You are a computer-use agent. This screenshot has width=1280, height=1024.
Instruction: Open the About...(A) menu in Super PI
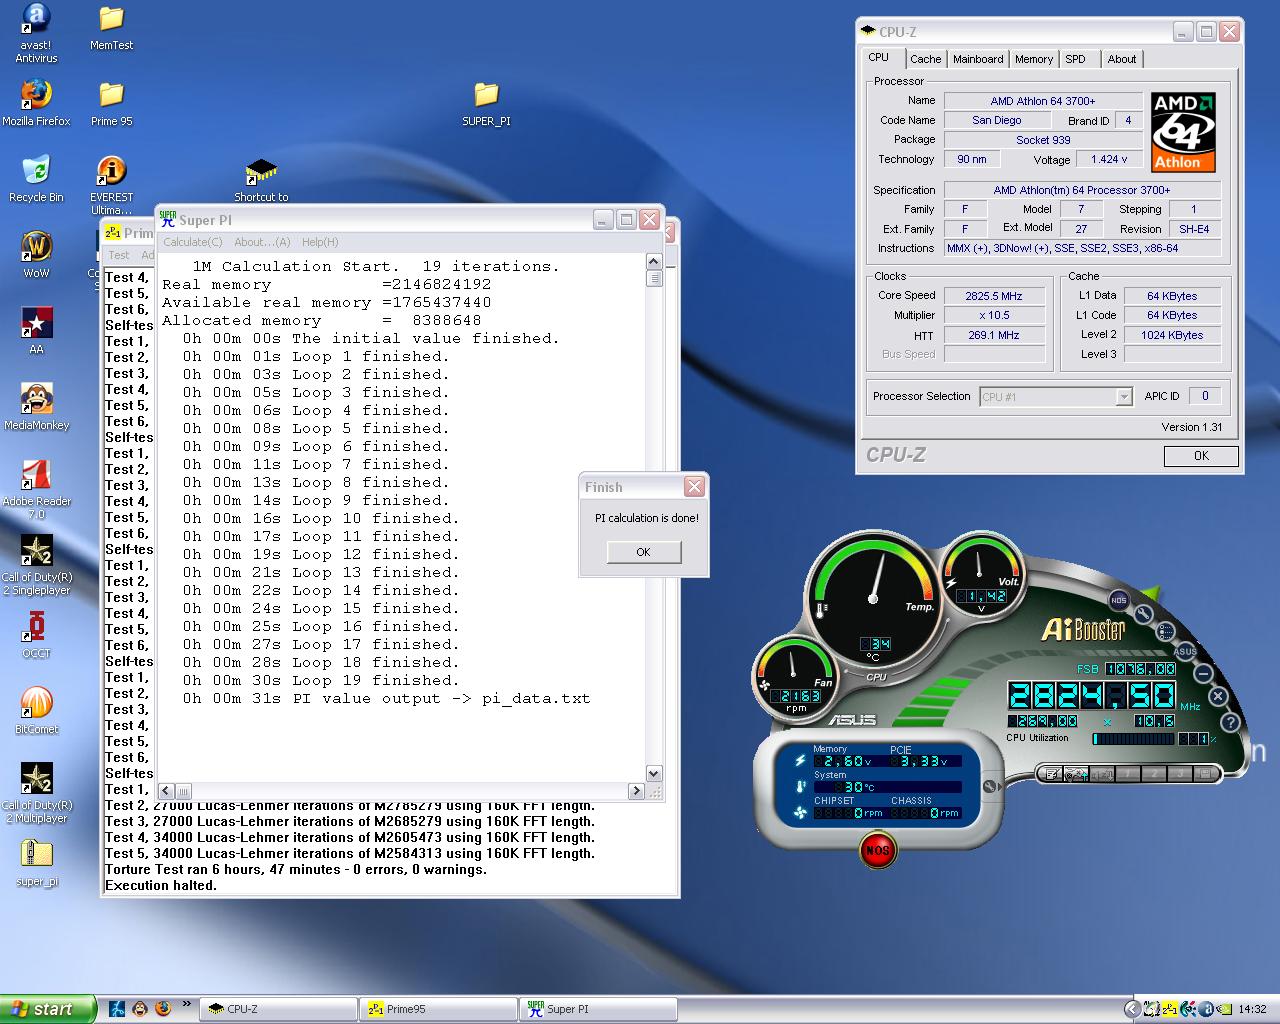click(262, 242)
